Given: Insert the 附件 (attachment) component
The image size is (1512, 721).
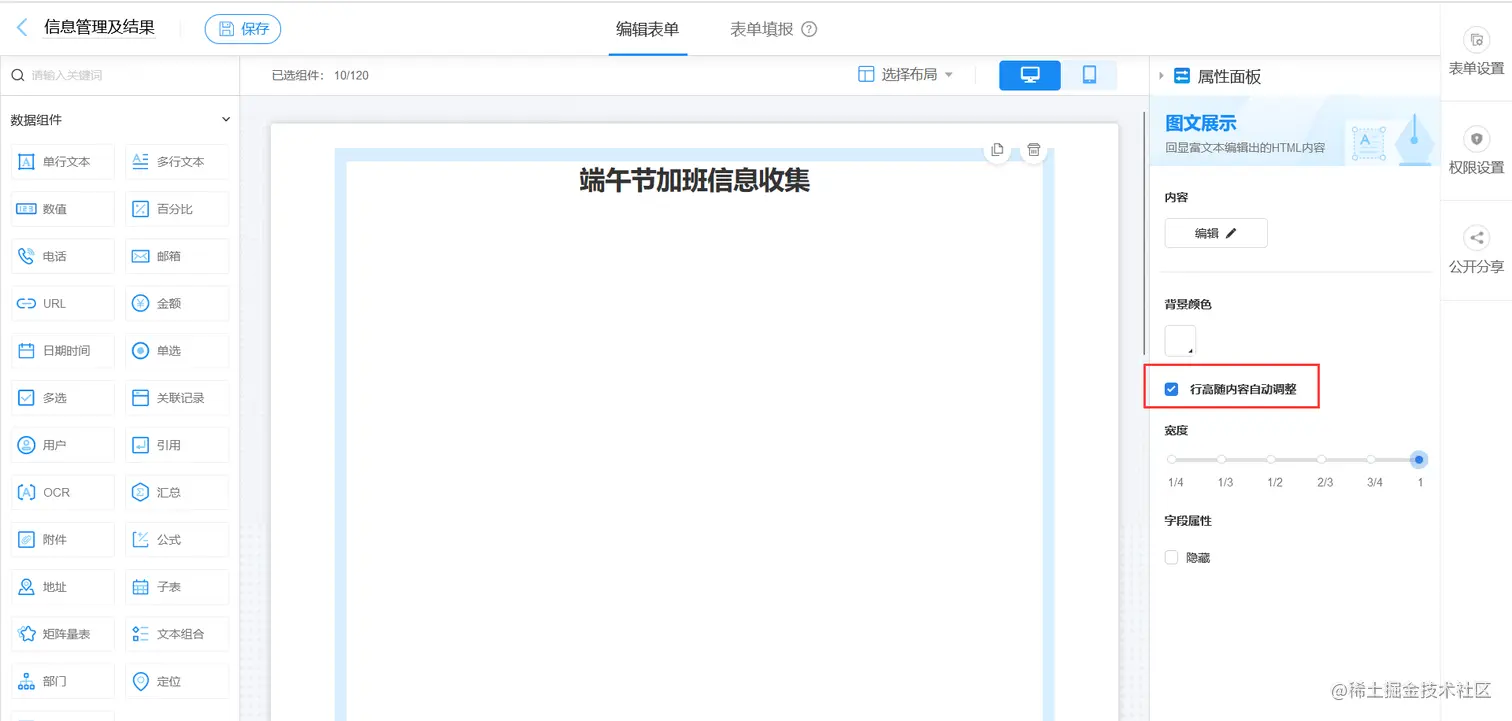Looking at the screenshot, I should pos(62,539).
